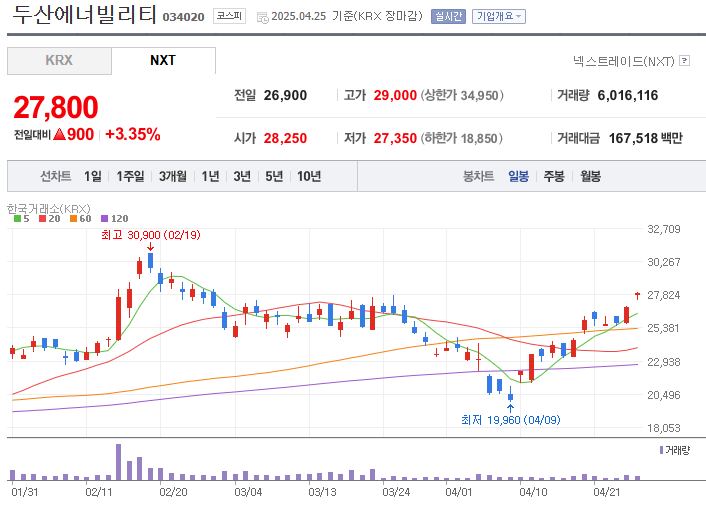The width and height of the screenshot is (706, 519).
Task: Show the 1주일 line chart
Action: click(130, 176)
